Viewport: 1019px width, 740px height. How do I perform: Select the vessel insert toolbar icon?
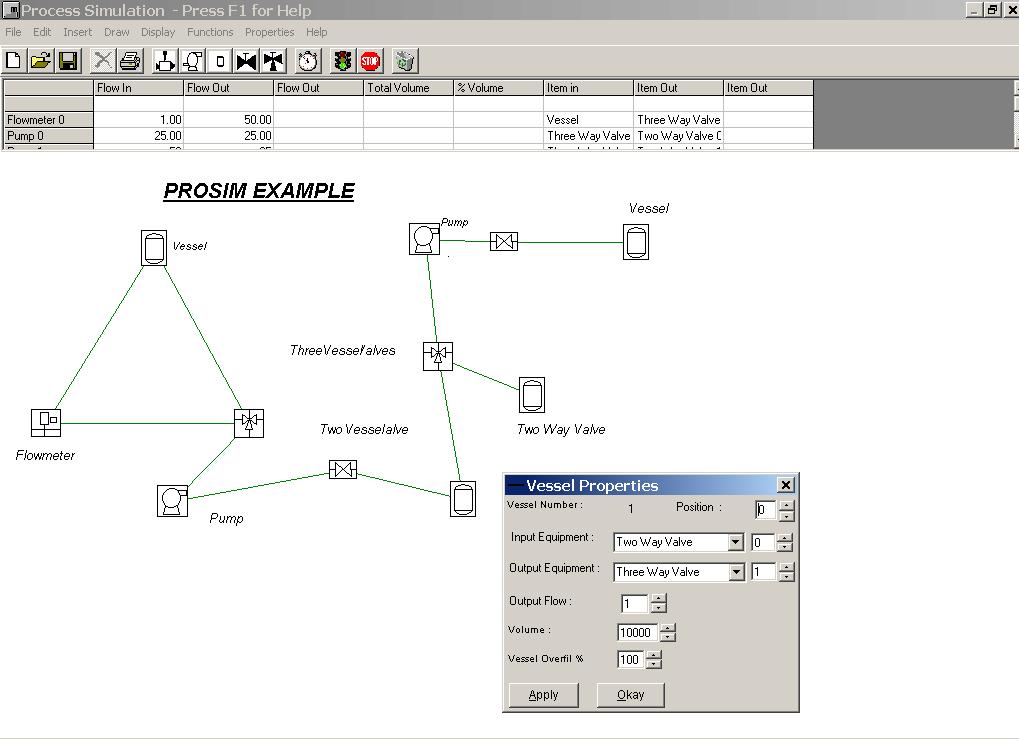tap(220, 61)
